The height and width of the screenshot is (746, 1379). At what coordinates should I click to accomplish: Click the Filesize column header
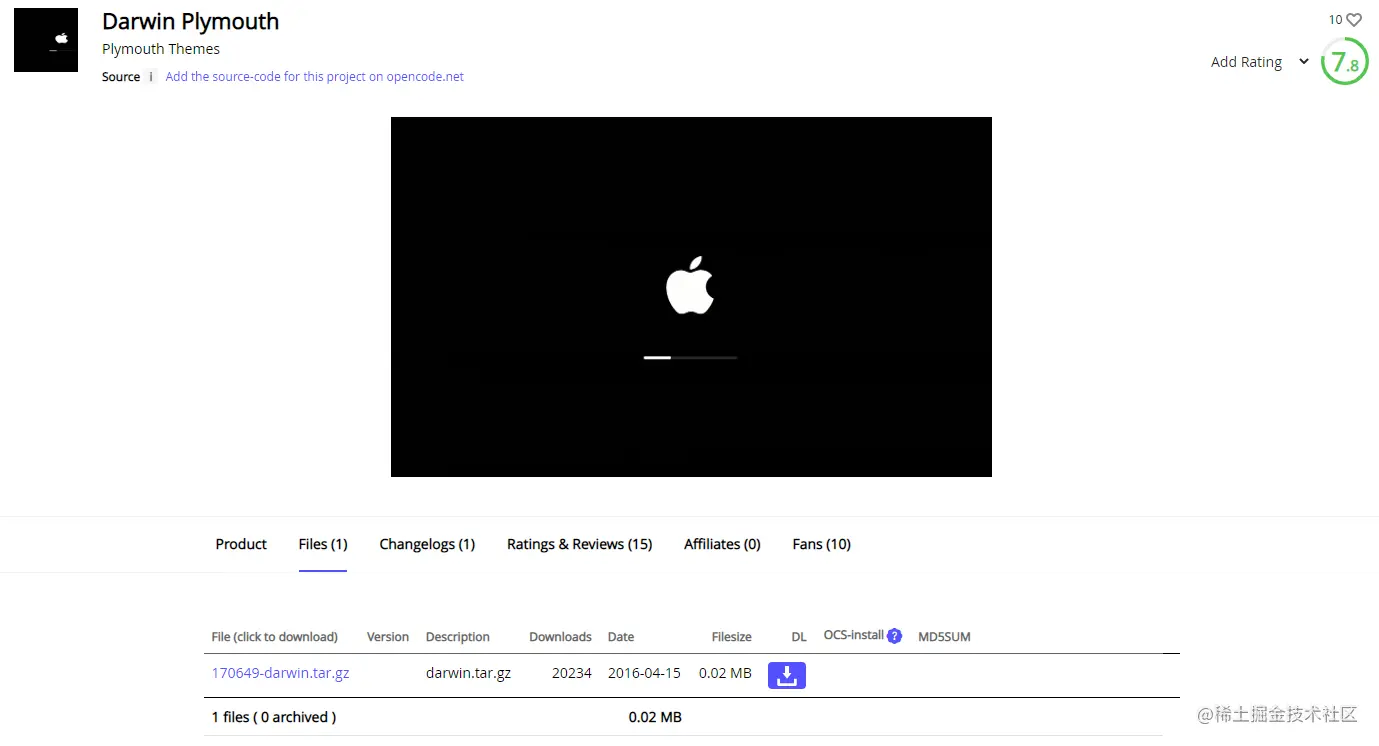(731, 637)
